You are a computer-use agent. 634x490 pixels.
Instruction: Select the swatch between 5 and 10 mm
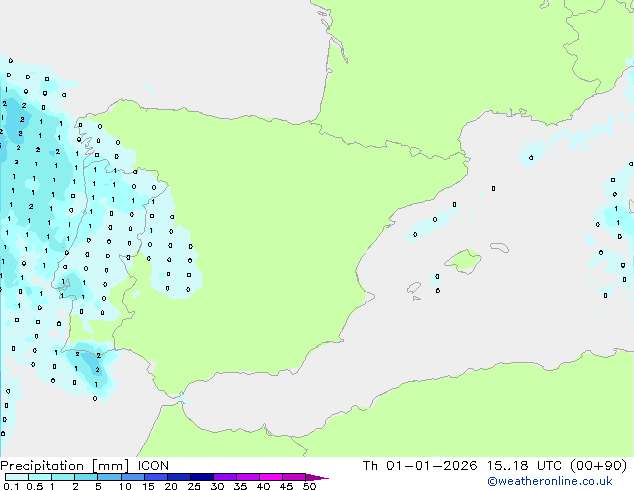110,477
